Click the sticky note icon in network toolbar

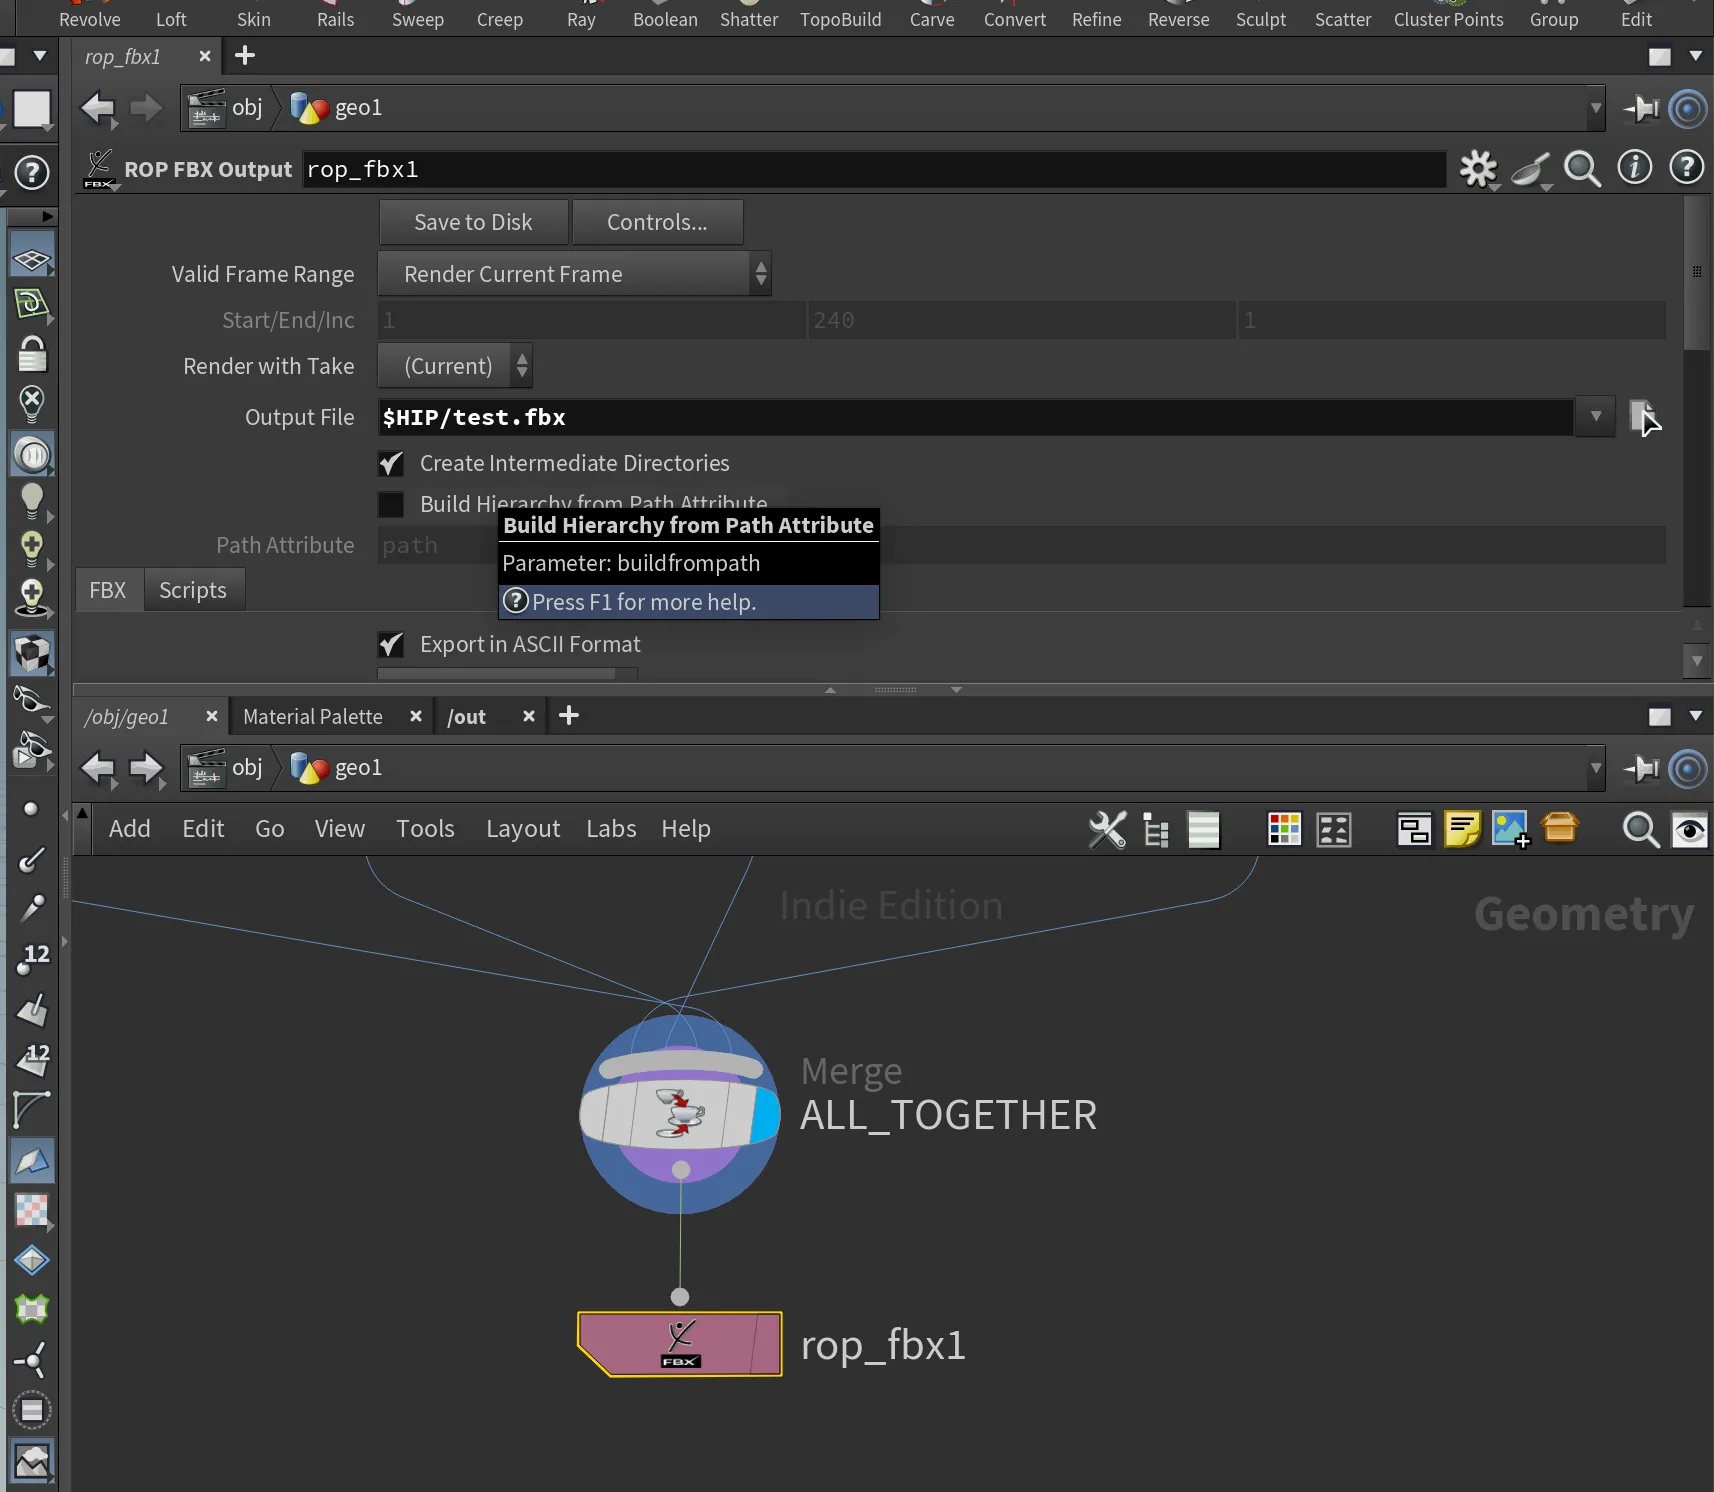[1461, 829]
